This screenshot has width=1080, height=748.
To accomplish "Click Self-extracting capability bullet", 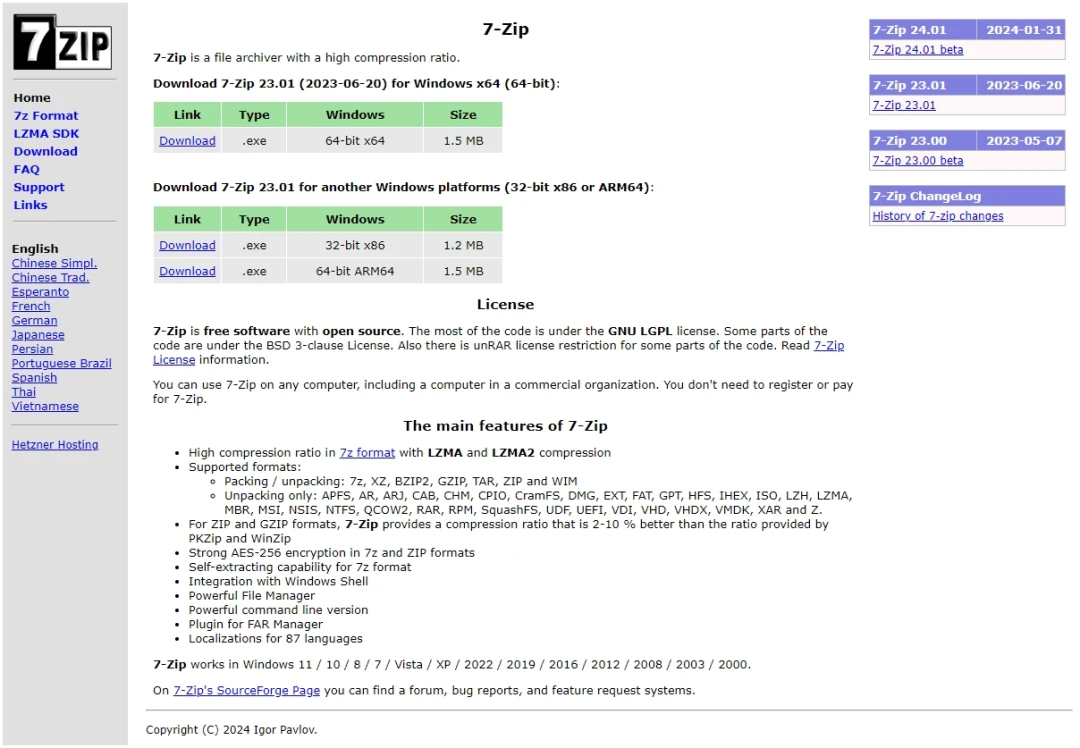I will tap(300, 568).
